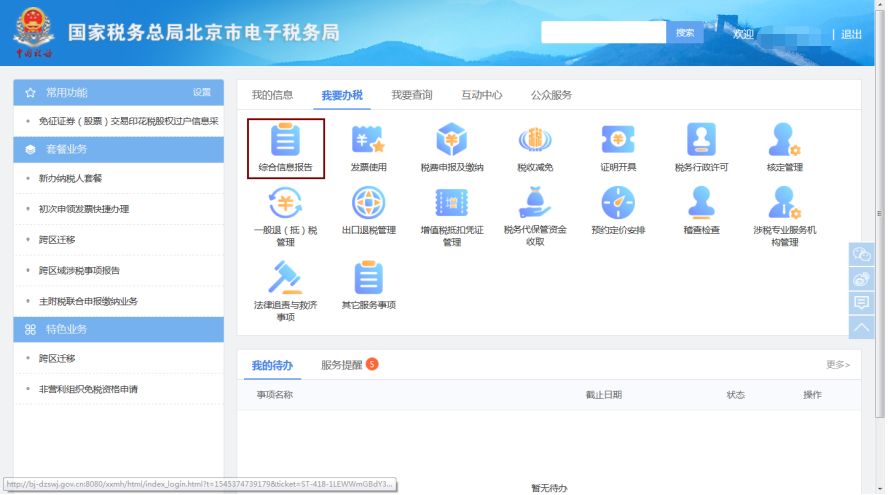Open 发票使用 icon
This screenshot has height=495, width=888.
[x=368, y=139]
